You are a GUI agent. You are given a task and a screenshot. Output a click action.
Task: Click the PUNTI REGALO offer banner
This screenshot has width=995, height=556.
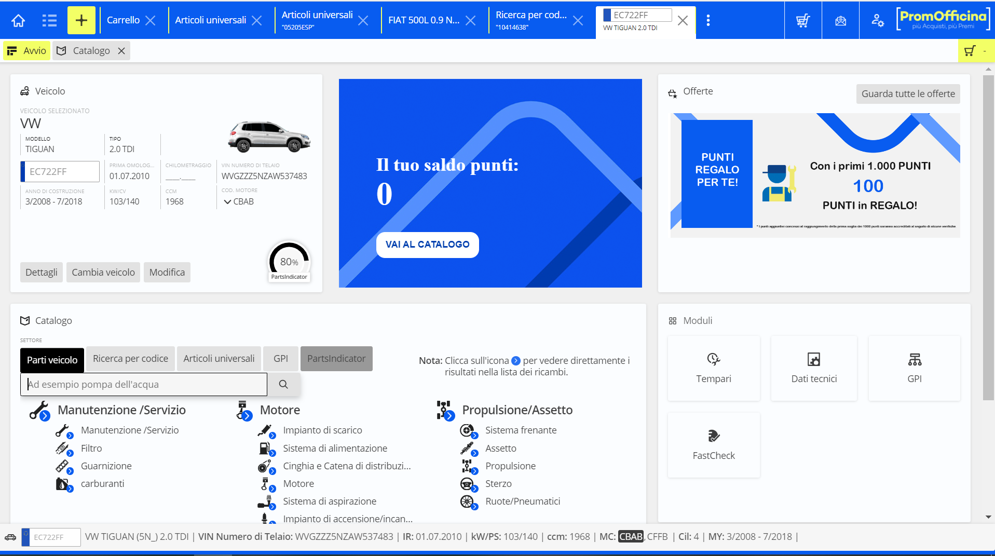click(815, 175)
